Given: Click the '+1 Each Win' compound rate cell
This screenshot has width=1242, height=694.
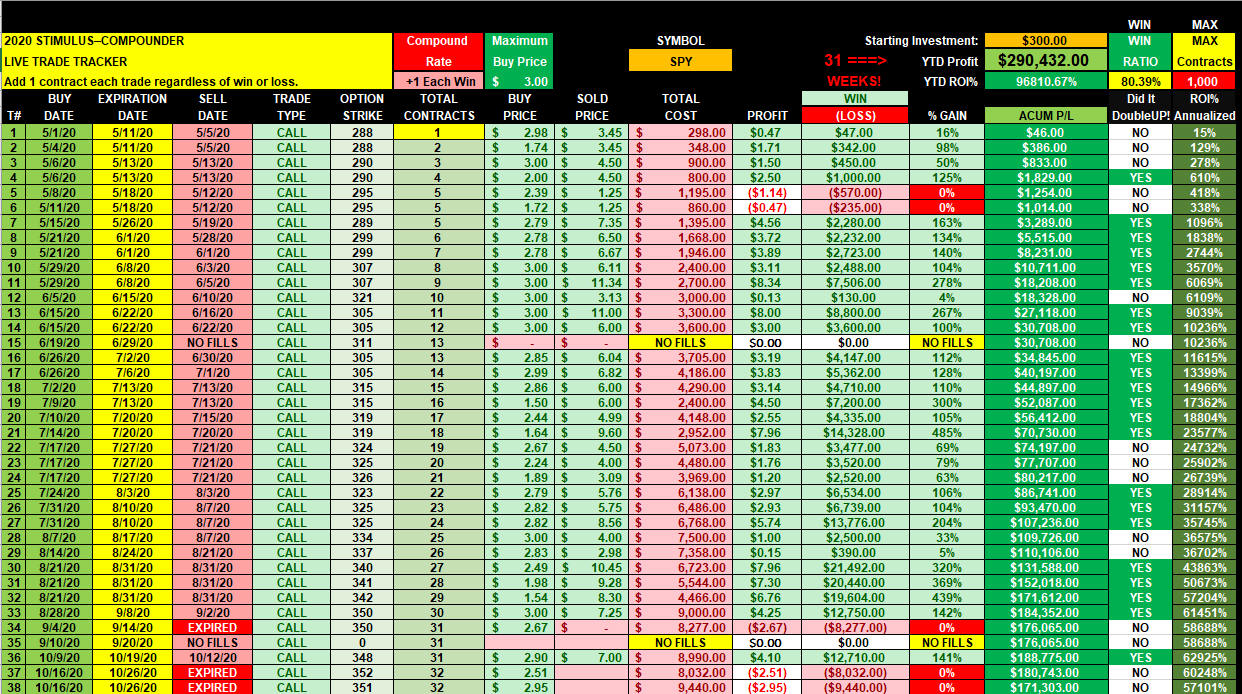Looking at the screenshot, I should pos(437,81).
